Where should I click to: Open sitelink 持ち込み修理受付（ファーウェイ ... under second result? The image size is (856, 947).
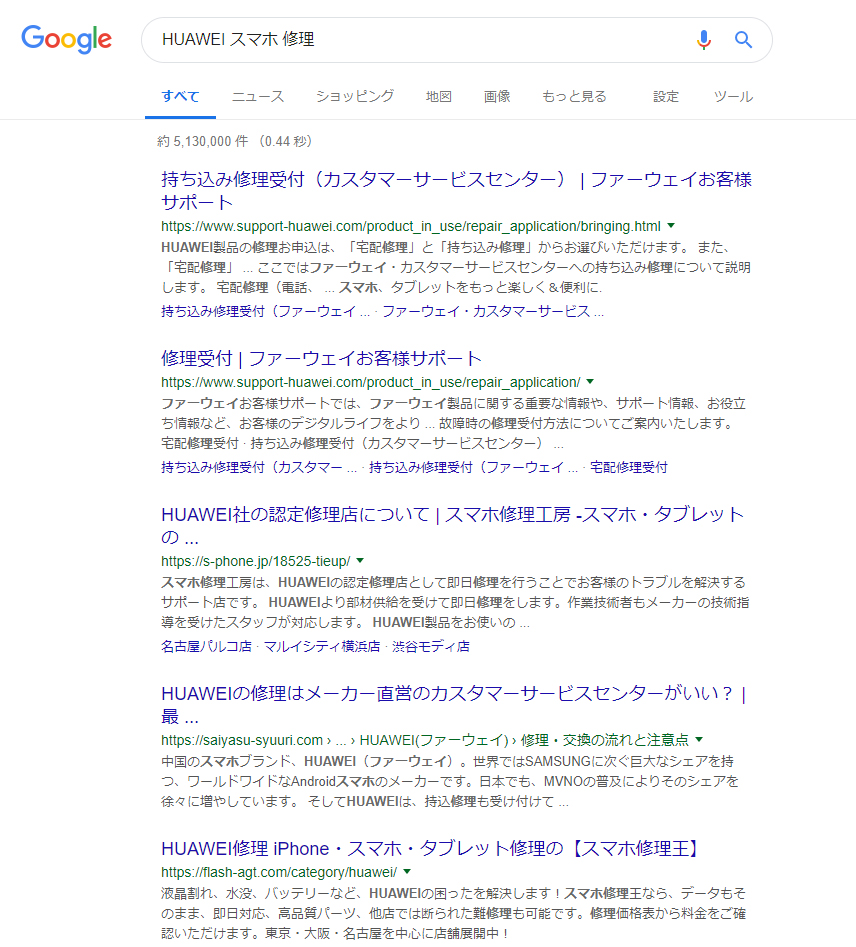[474, 467]
